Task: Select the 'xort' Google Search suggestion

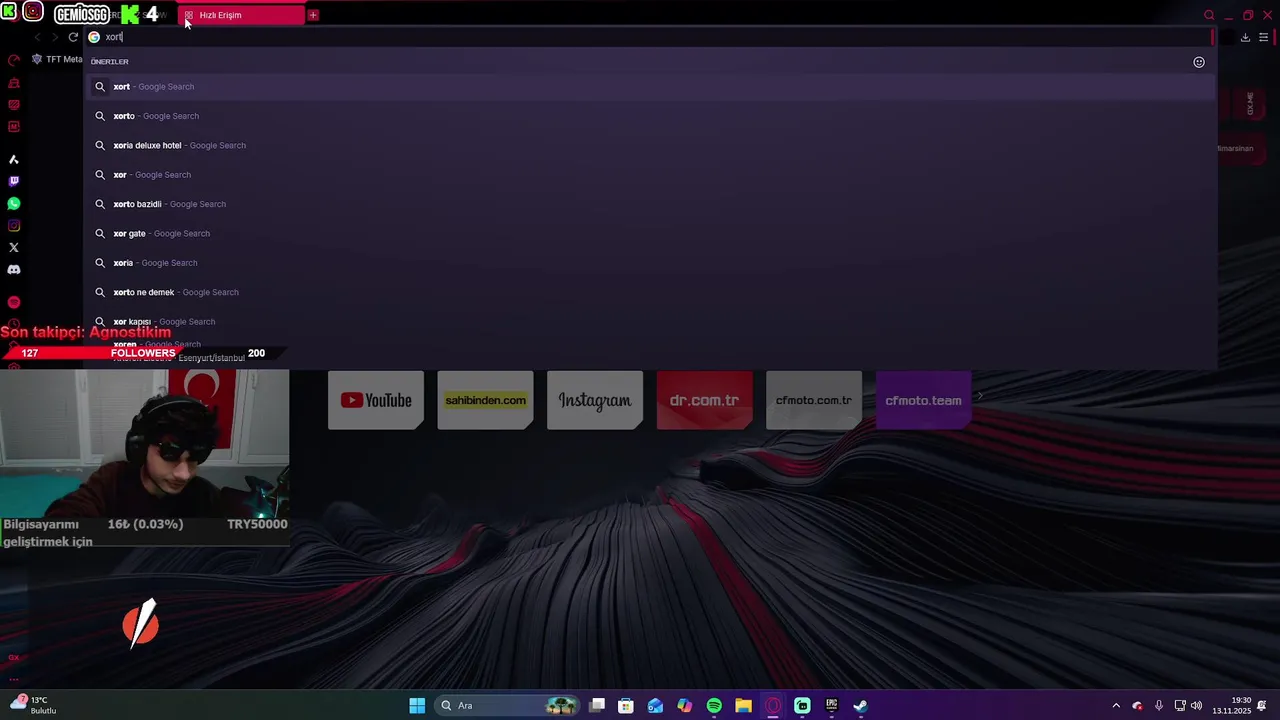Action: [650, 87]
